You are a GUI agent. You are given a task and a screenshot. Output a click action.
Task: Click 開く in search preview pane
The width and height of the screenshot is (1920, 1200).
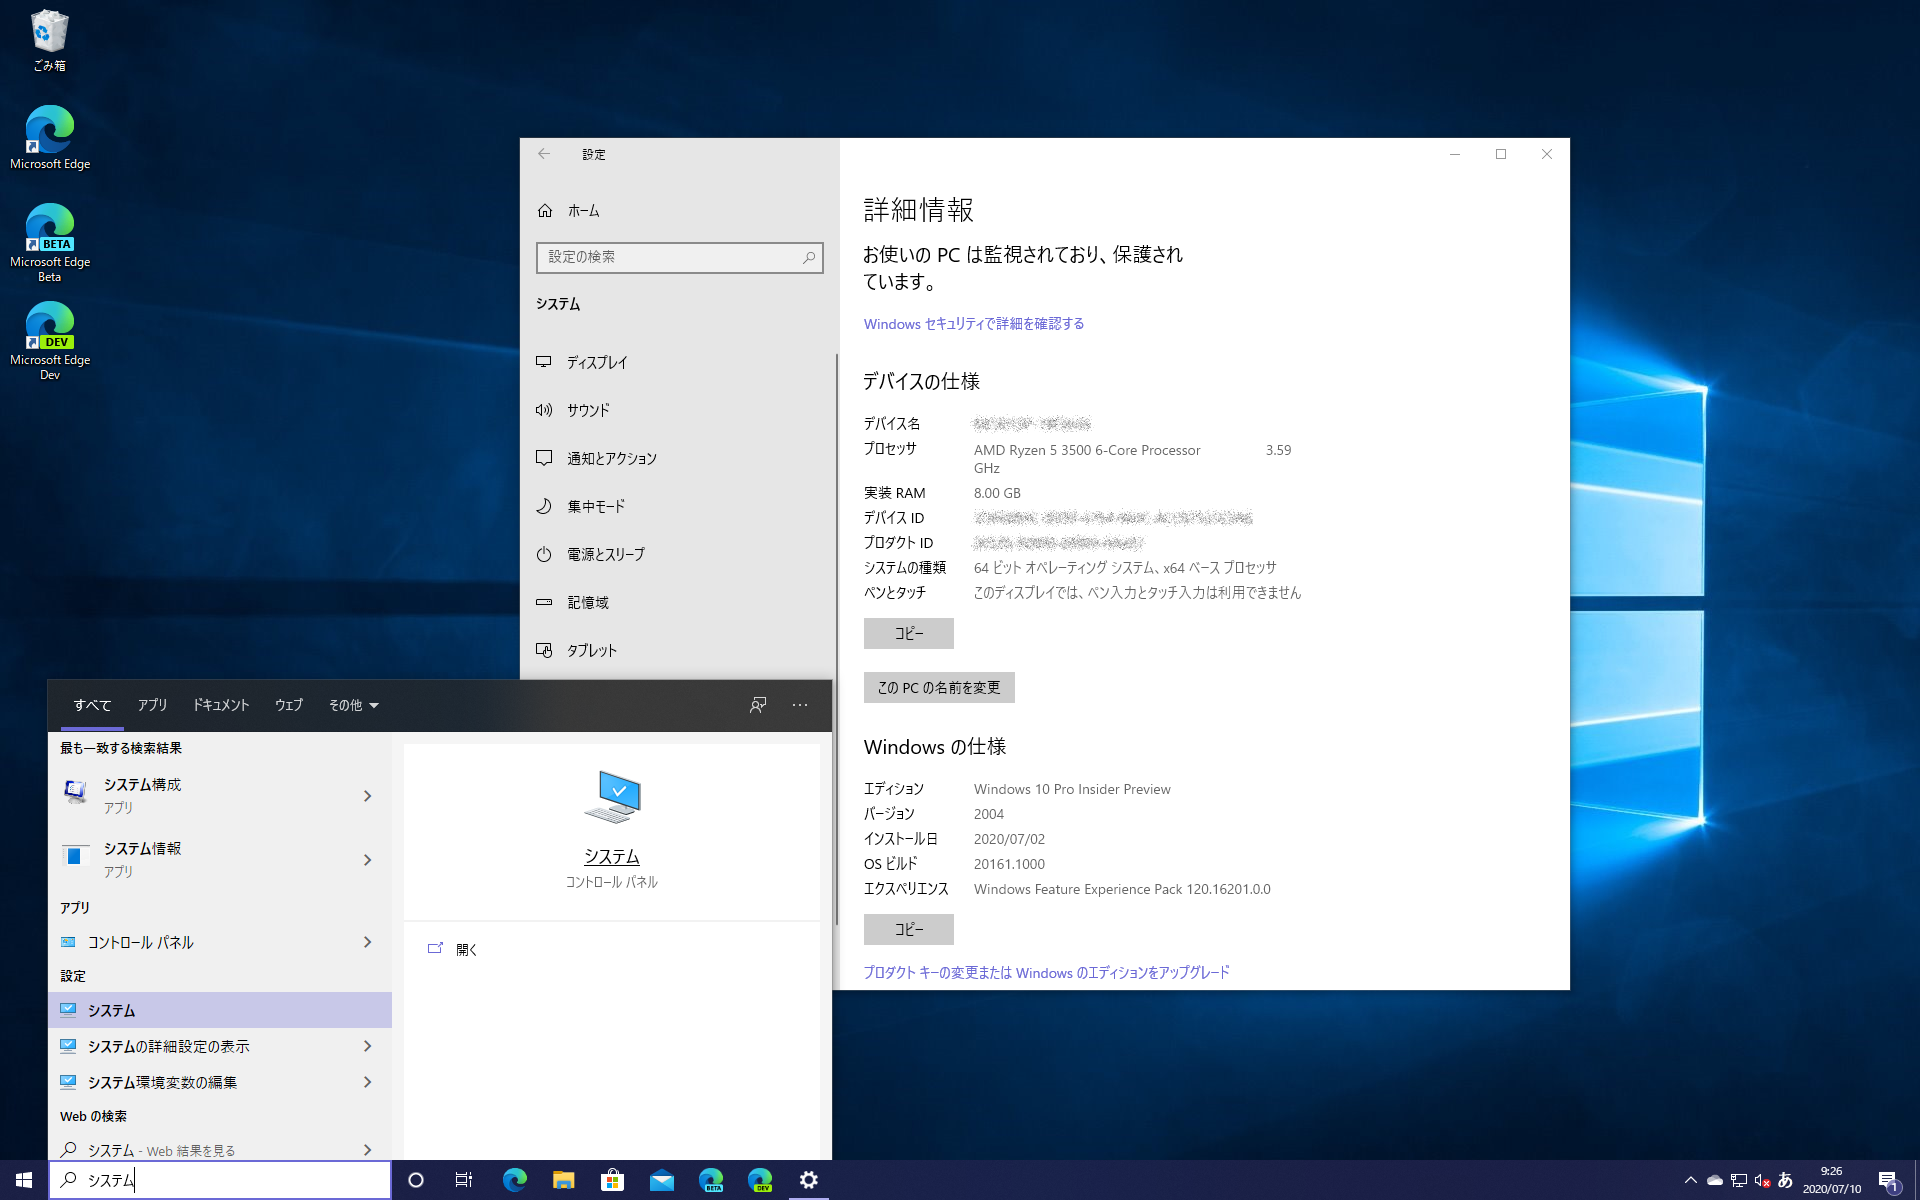[x=612, y=949]
